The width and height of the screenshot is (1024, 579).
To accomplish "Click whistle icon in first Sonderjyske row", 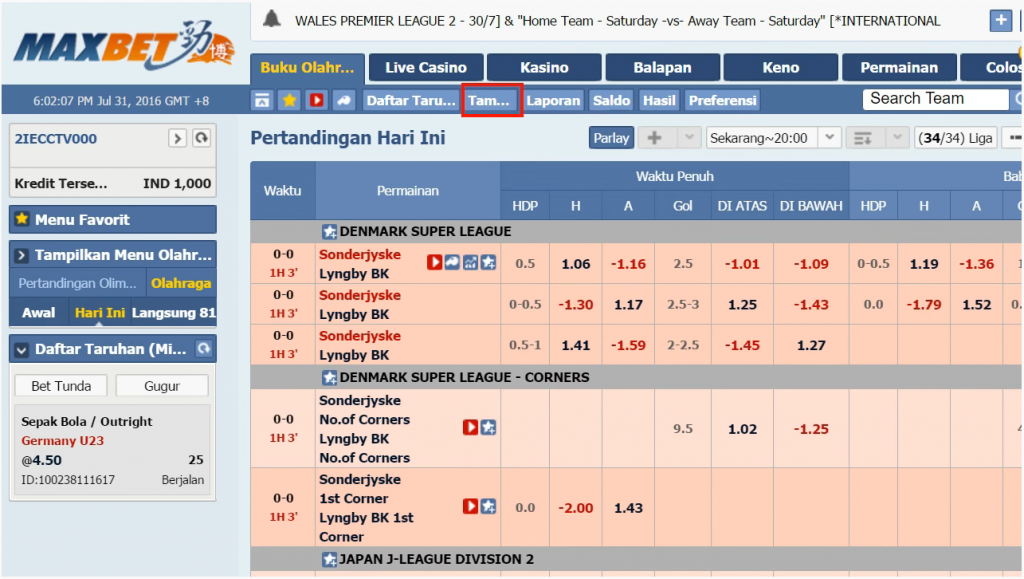I will pos(452,262).
